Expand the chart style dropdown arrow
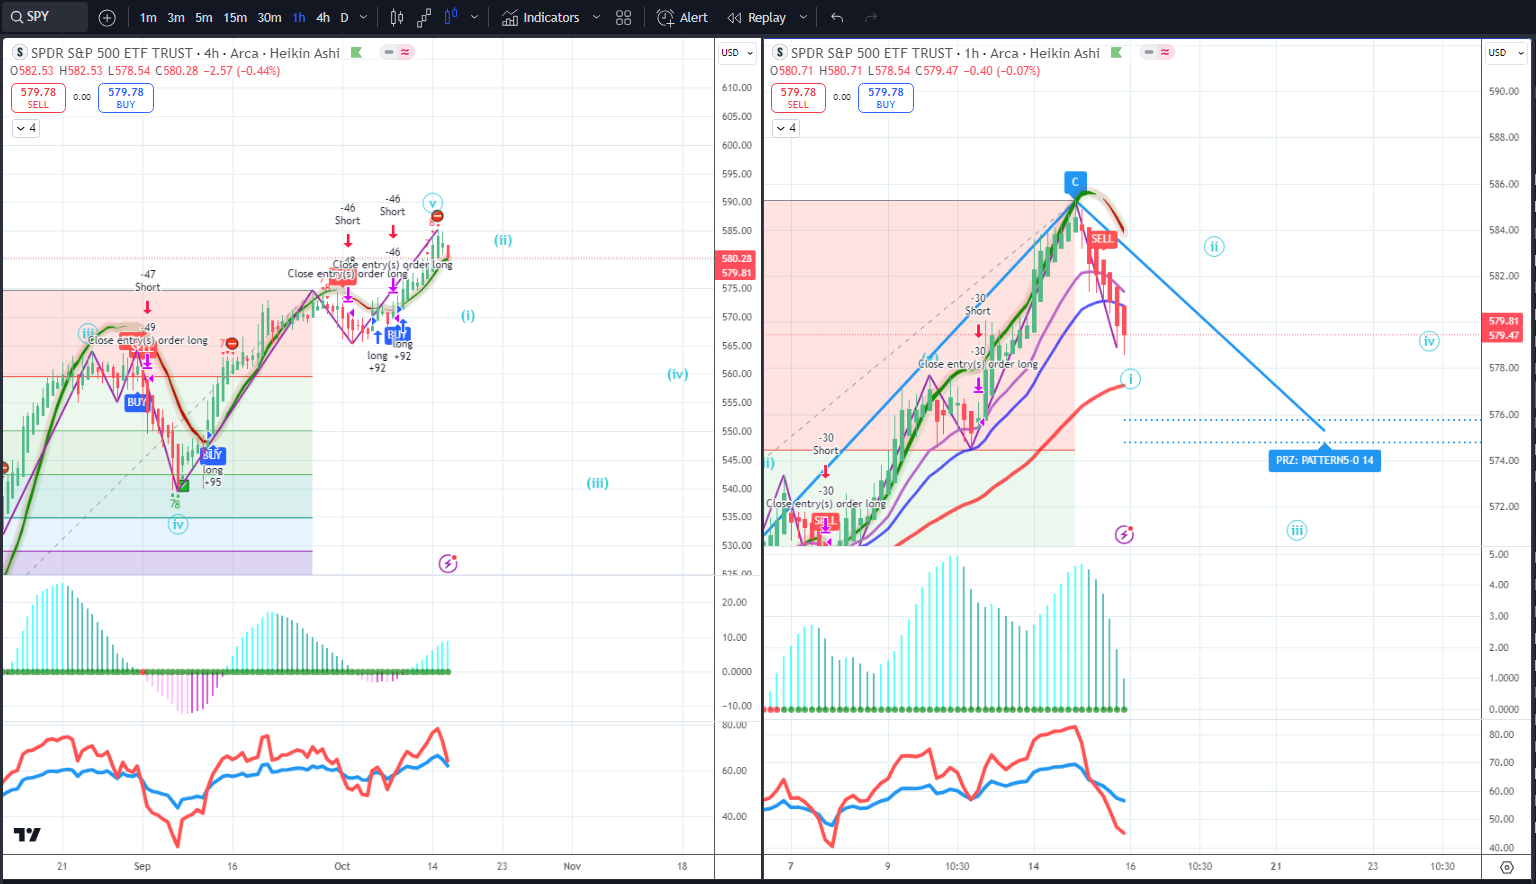Viewport: 1536px width, 884px height. pos(474,17)
